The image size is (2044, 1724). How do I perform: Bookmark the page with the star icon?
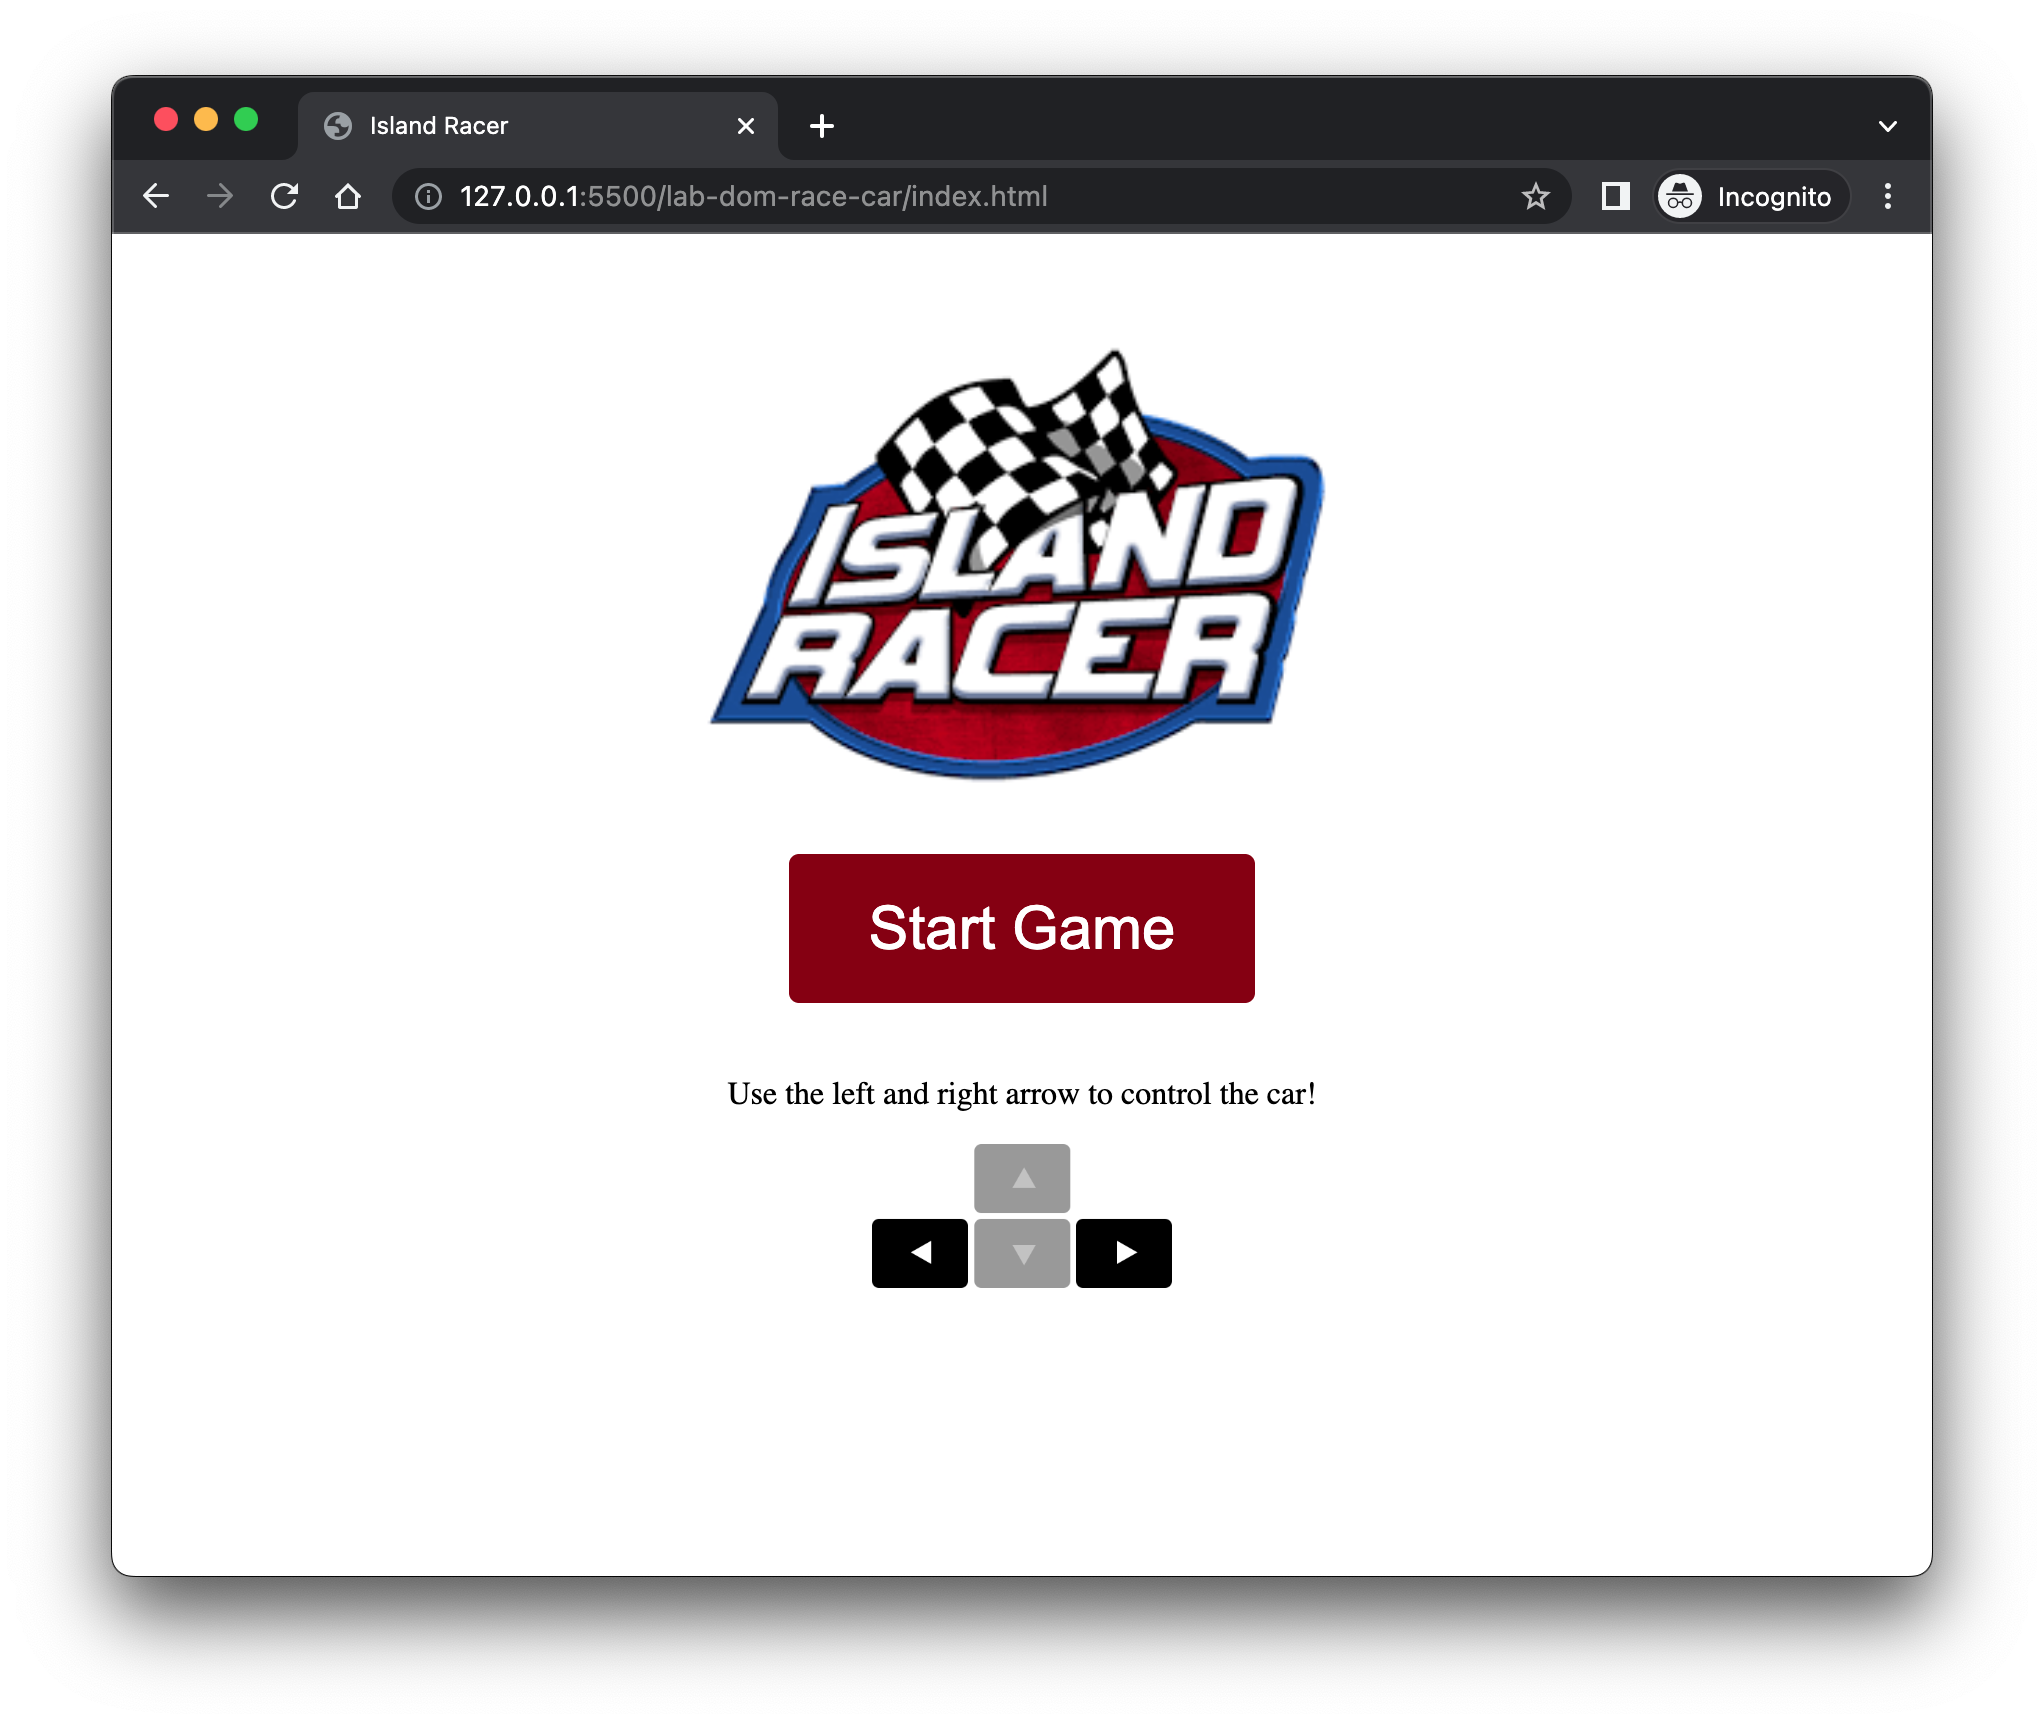coord(1536,196)
